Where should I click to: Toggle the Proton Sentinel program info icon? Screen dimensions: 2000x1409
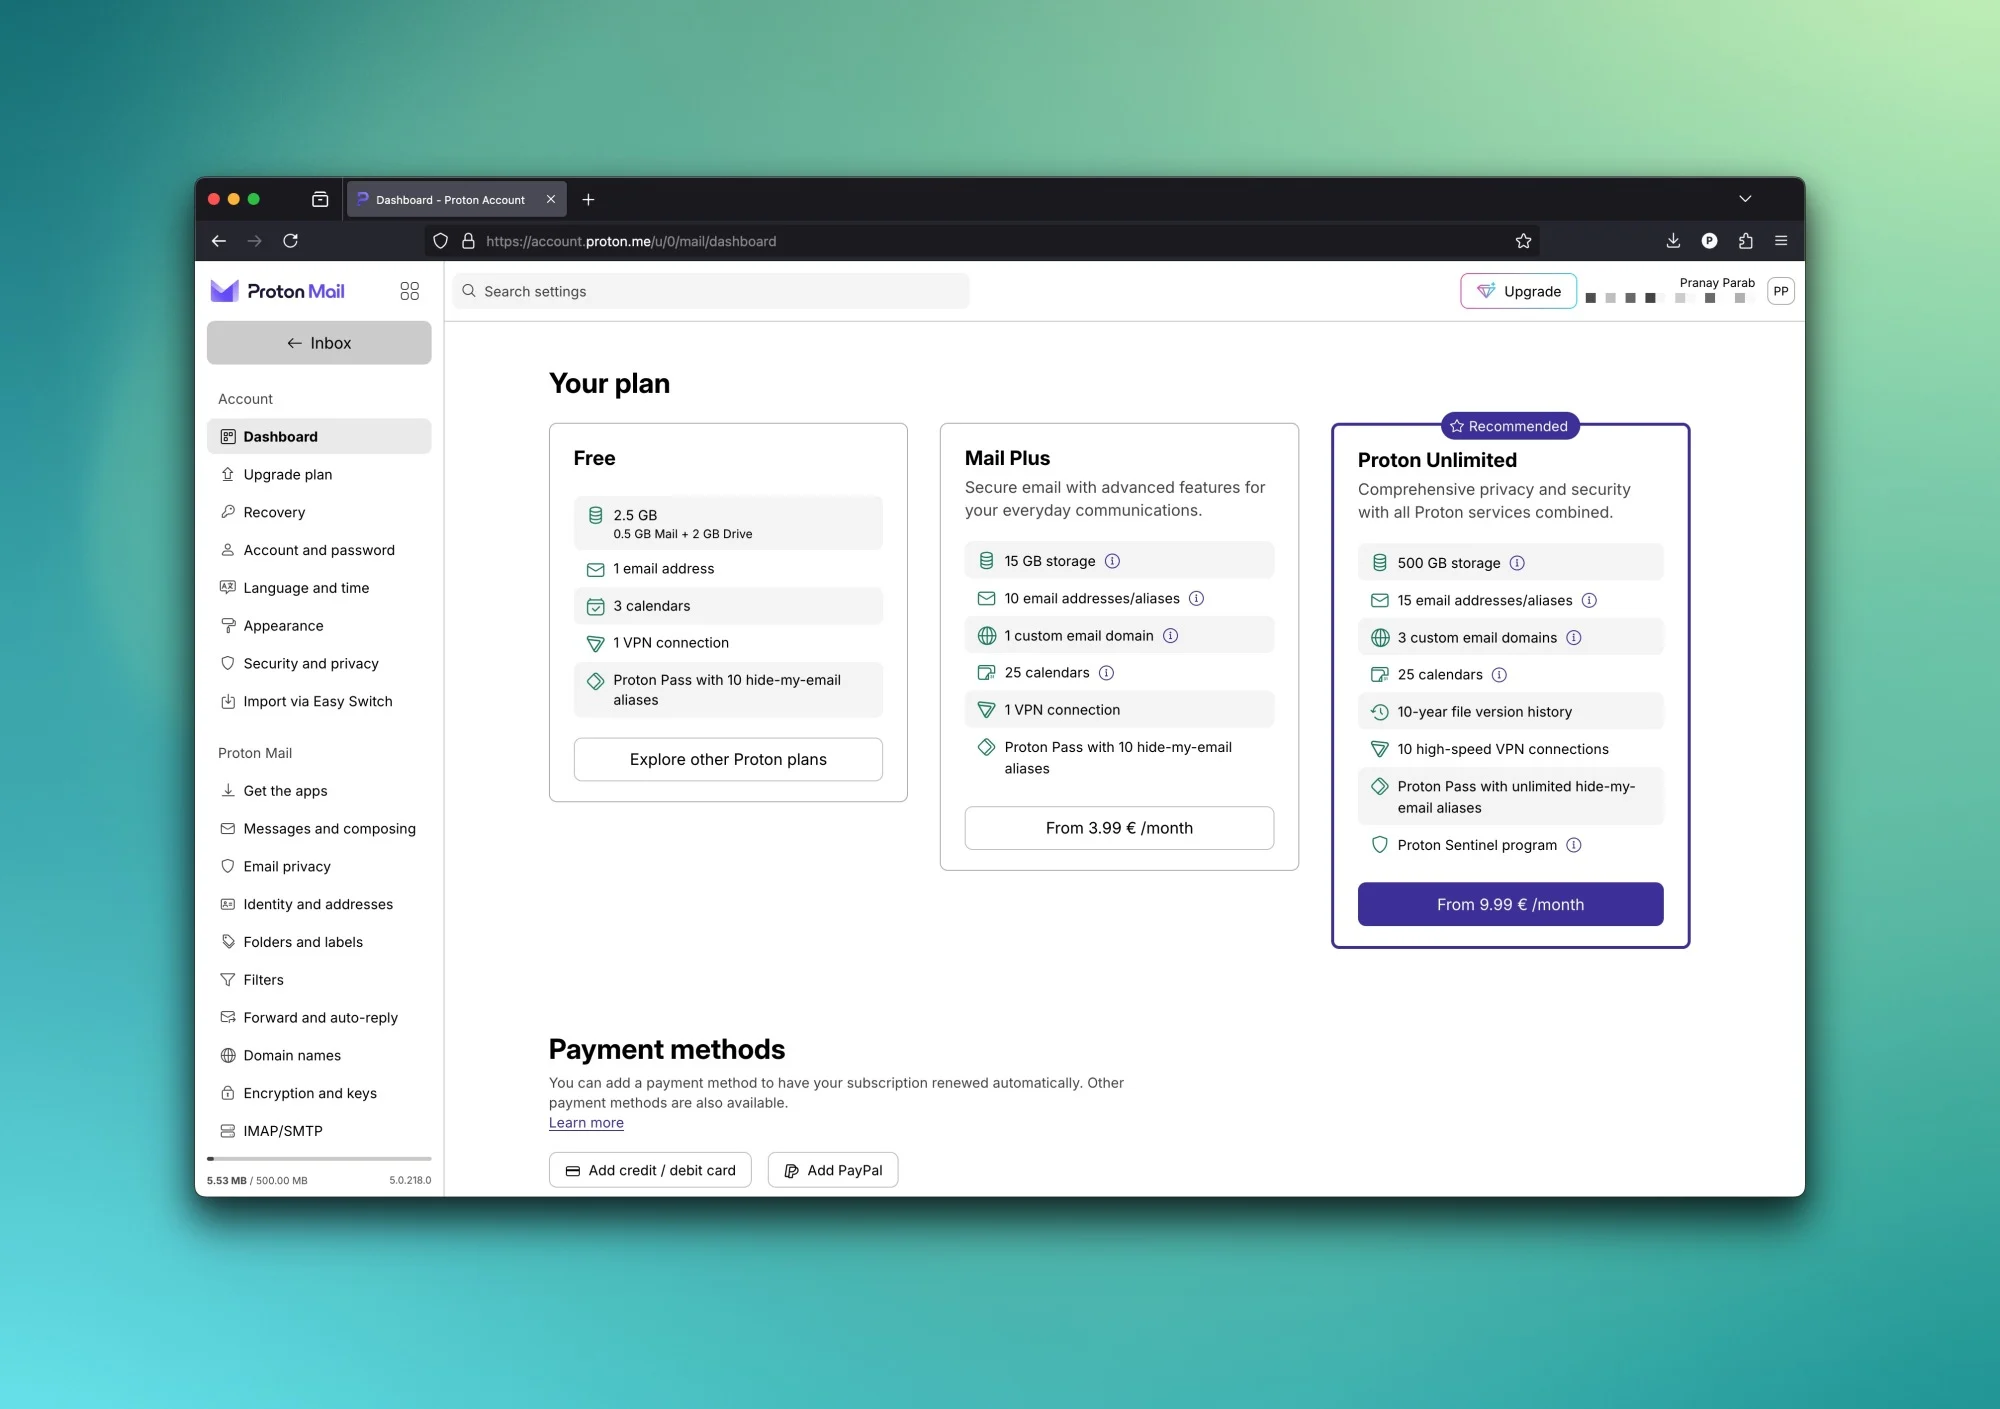pyautogui.click(x=1576, y=845)
